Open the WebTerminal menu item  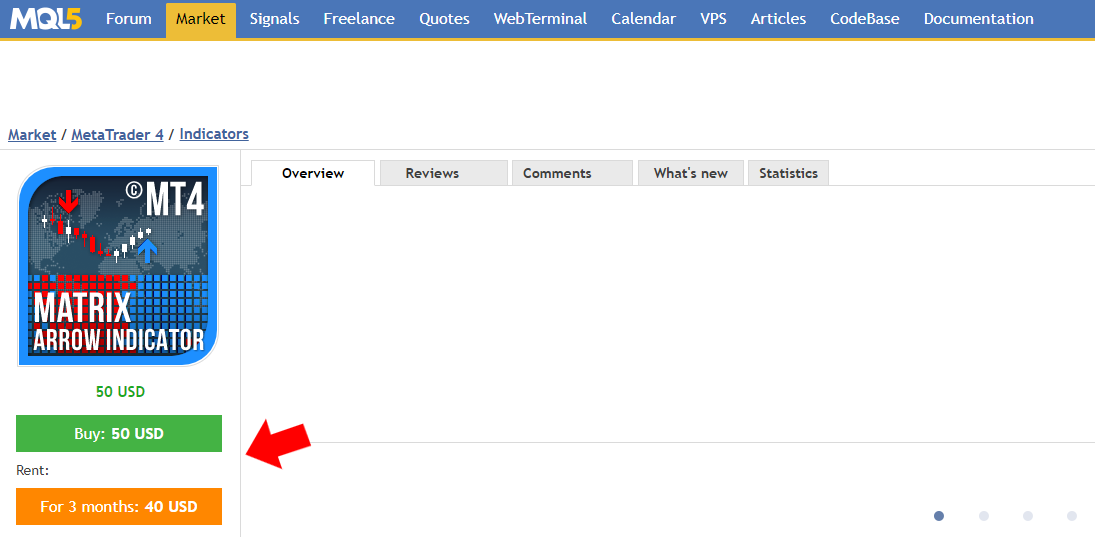click(x=540, y=19)
